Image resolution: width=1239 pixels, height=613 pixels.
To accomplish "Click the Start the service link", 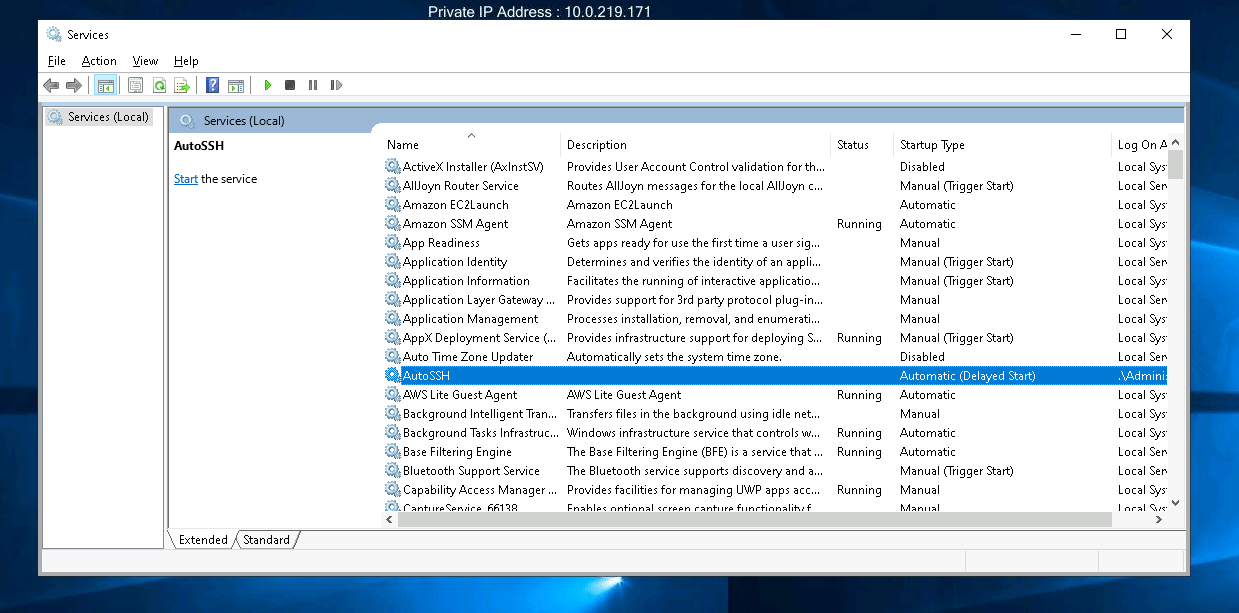I will (186, 179).
